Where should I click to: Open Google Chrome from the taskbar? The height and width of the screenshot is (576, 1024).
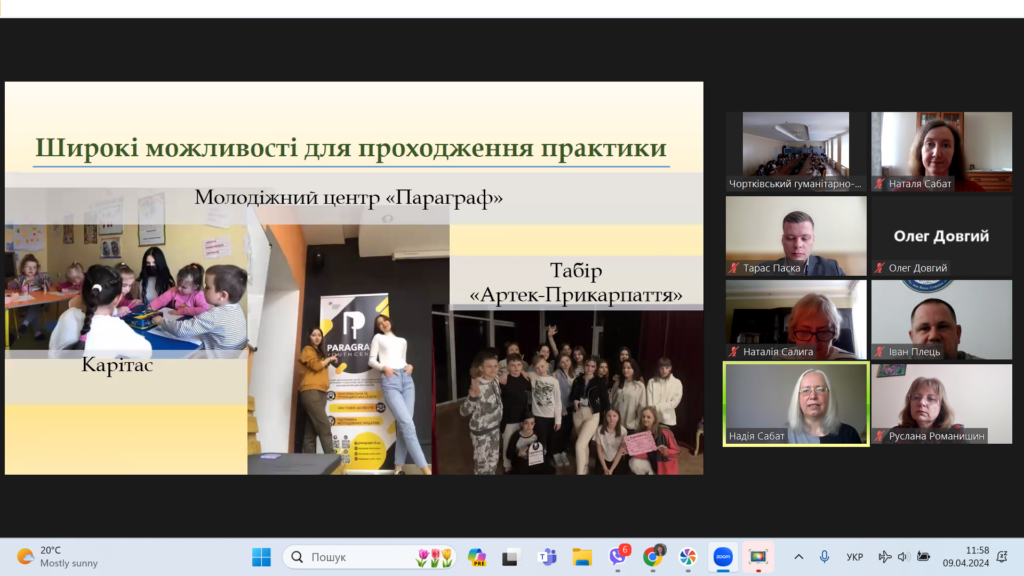pos(653,557)
